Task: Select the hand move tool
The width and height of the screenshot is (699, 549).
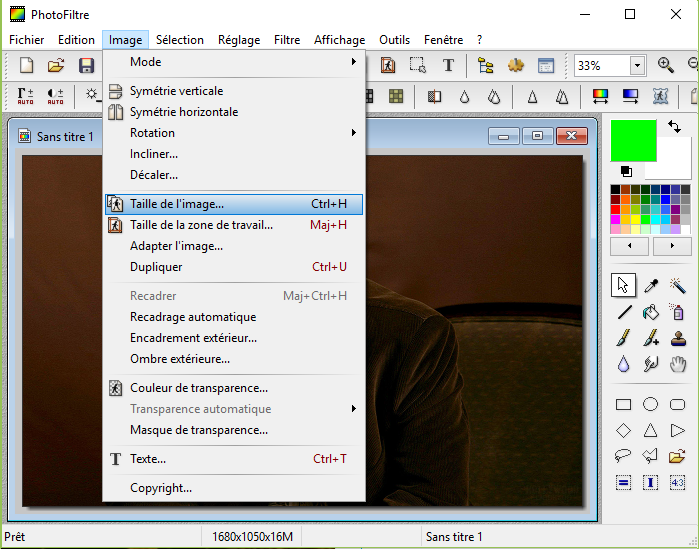Action: (678, 365)
